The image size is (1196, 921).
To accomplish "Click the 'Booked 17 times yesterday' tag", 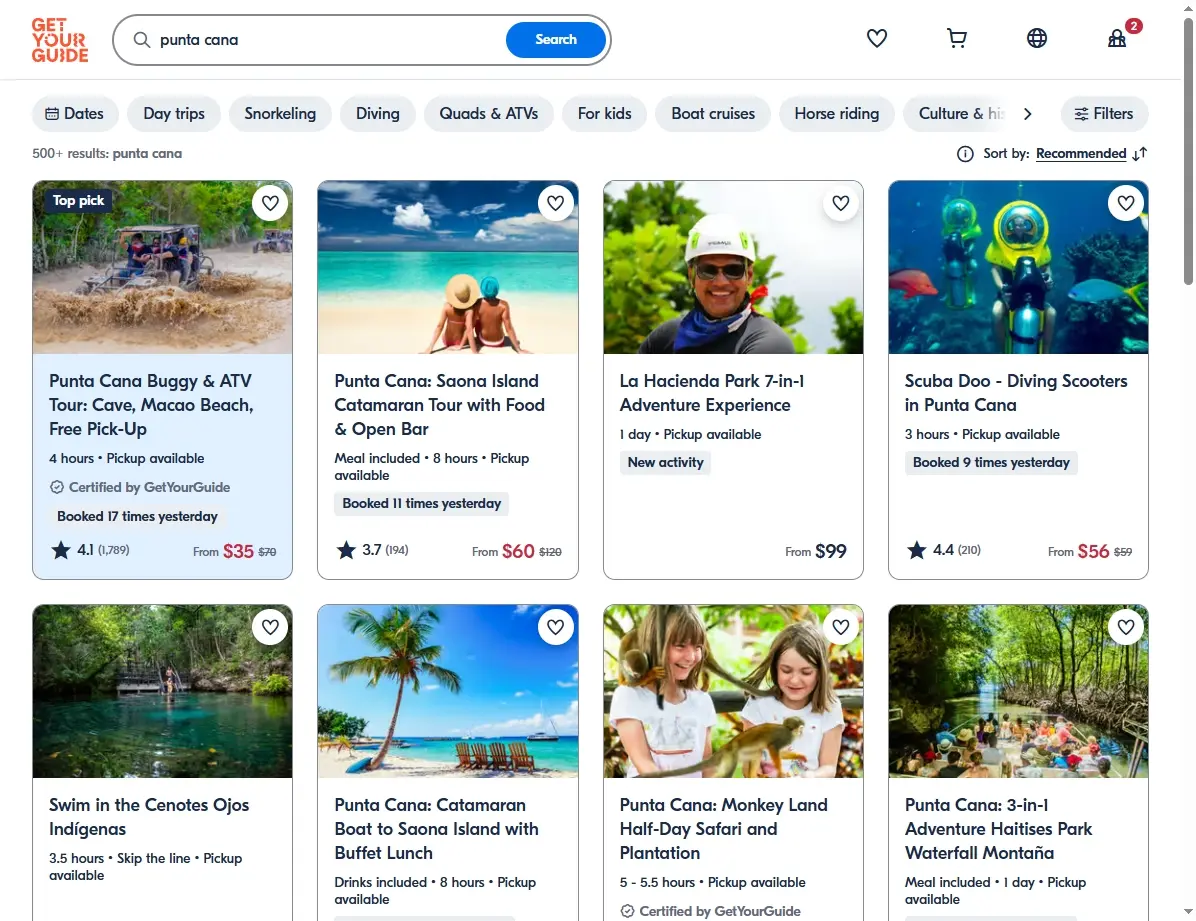I will coord(137,517).
